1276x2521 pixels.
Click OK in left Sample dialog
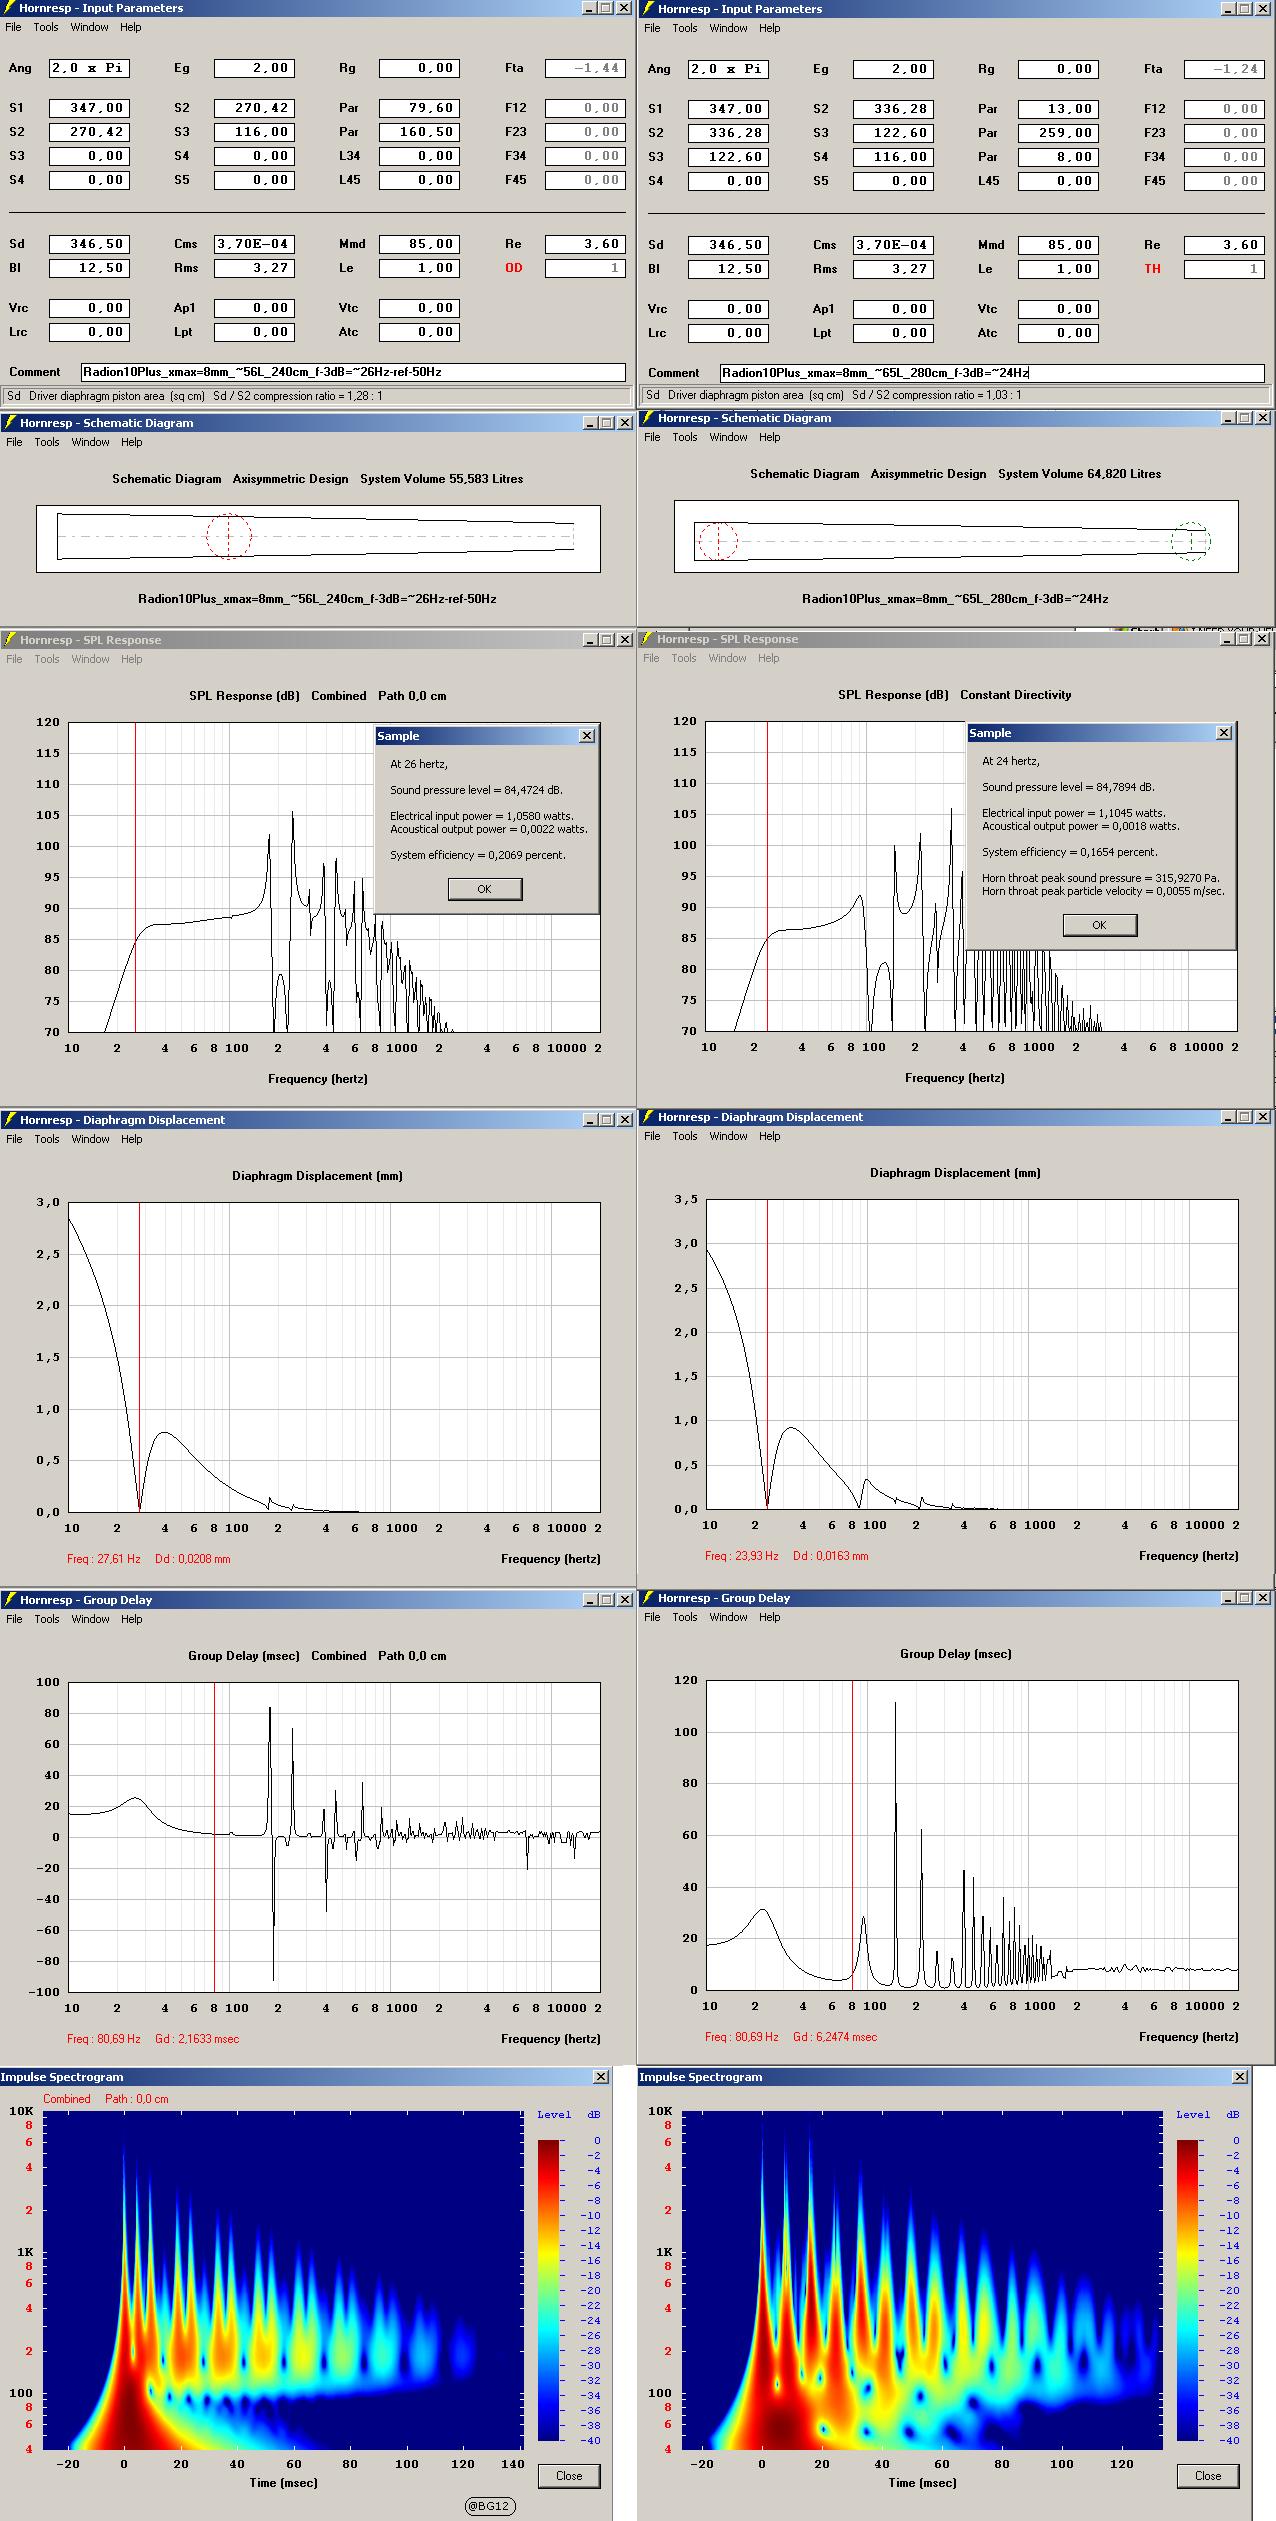click(x=484, y=889)
